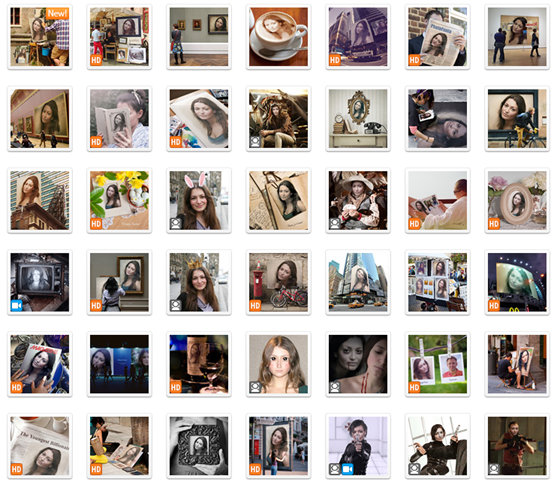560x485 pixels.
Task: Choose the woman viewing gold-framed painting effect
Action: coord(119,282)
